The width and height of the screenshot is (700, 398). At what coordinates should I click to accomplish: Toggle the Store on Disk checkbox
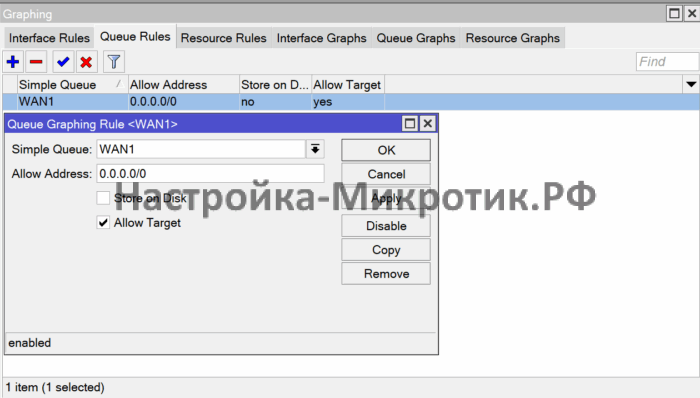(x=103, y=198)
